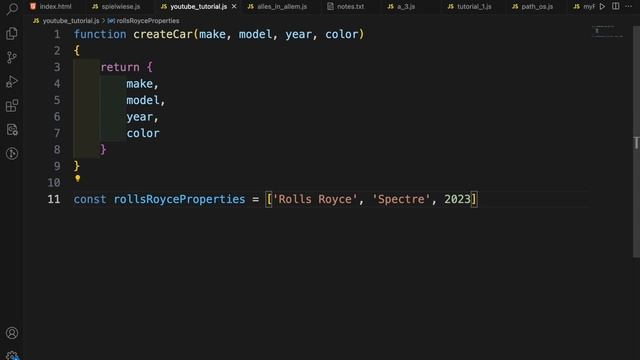Switch to the alles_in_allem.js tab
This screenshot has height=360, width=640.
[x=277, y=7]
